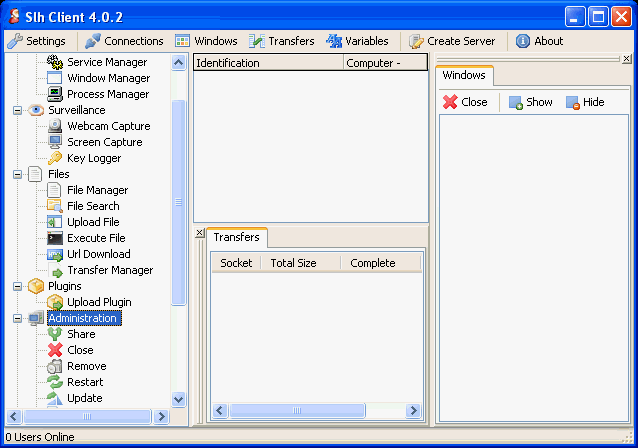638x448 pixels.
Task: Click the red Remove icon
Action: click(56, 366)
